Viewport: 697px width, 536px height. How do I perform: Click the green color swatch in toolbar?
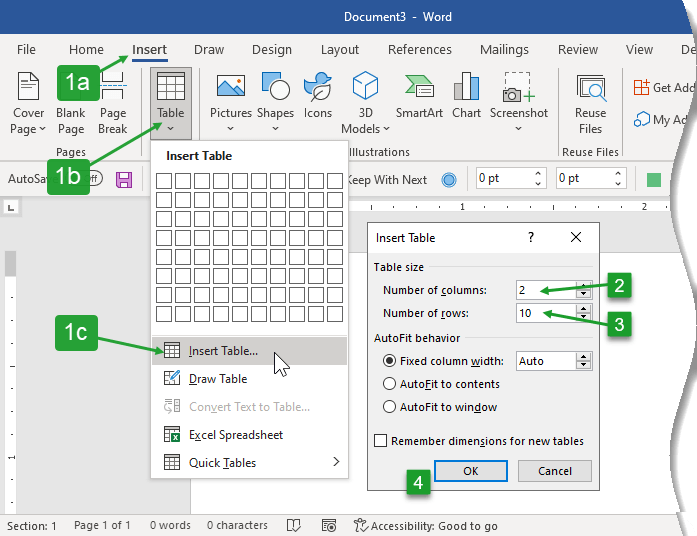point(654,180)
